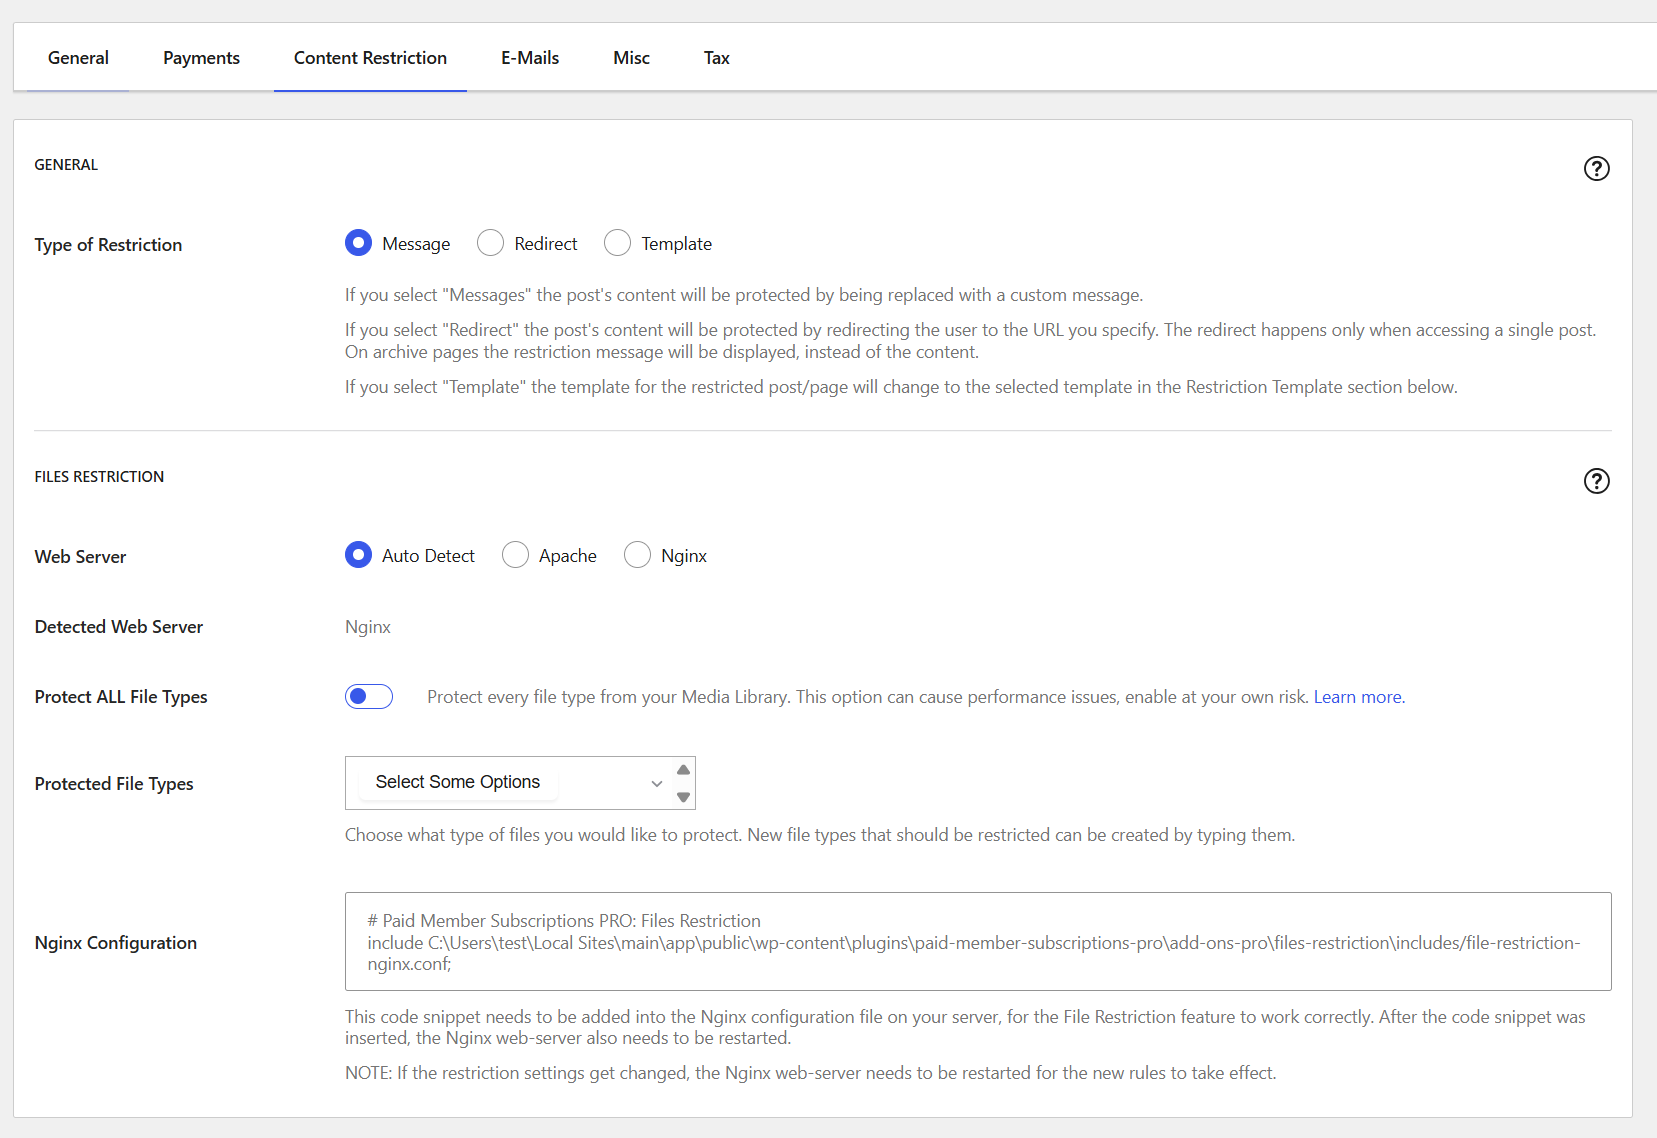Click the down arrow on Protected File Types
Image resolution: width=1657 pixels, height=1138 pixels.
(683, 797)
